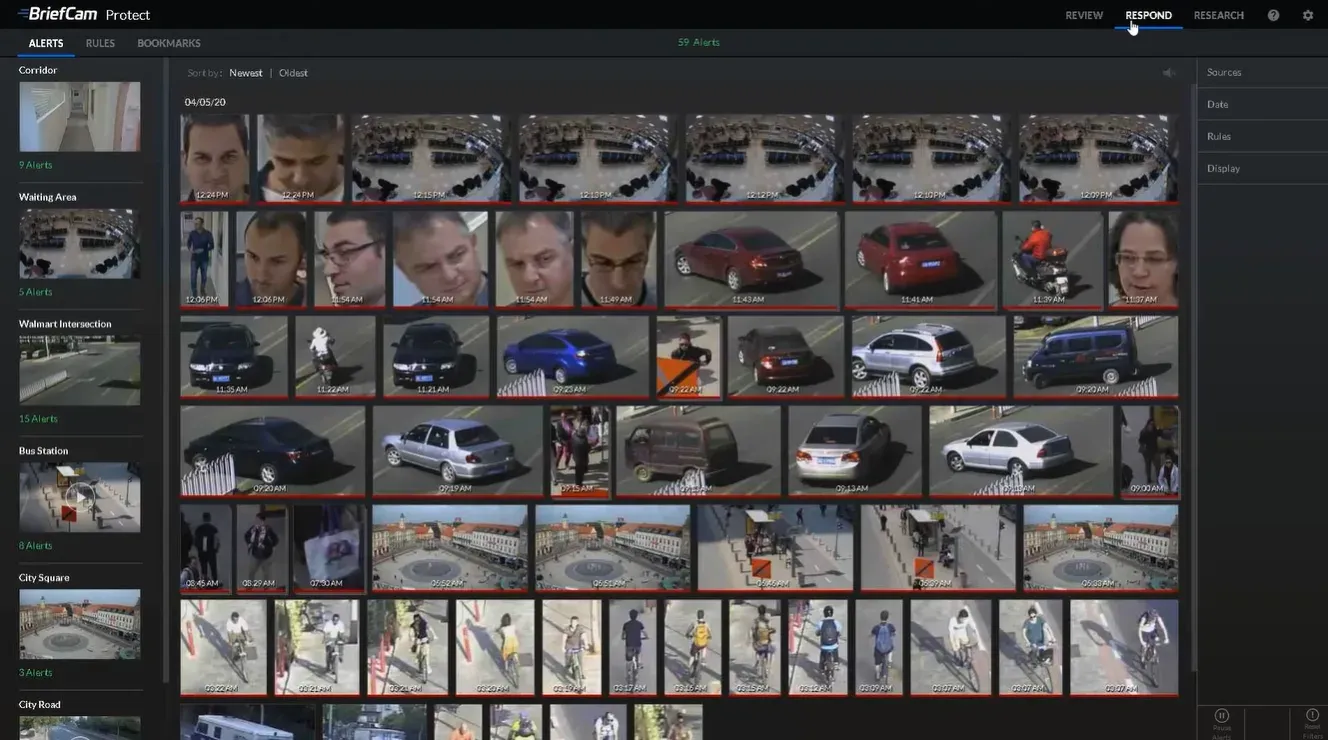Open the 09:19 AM silver sedan alert
Screen dimensions: 1328x740
tap(458, 451)
